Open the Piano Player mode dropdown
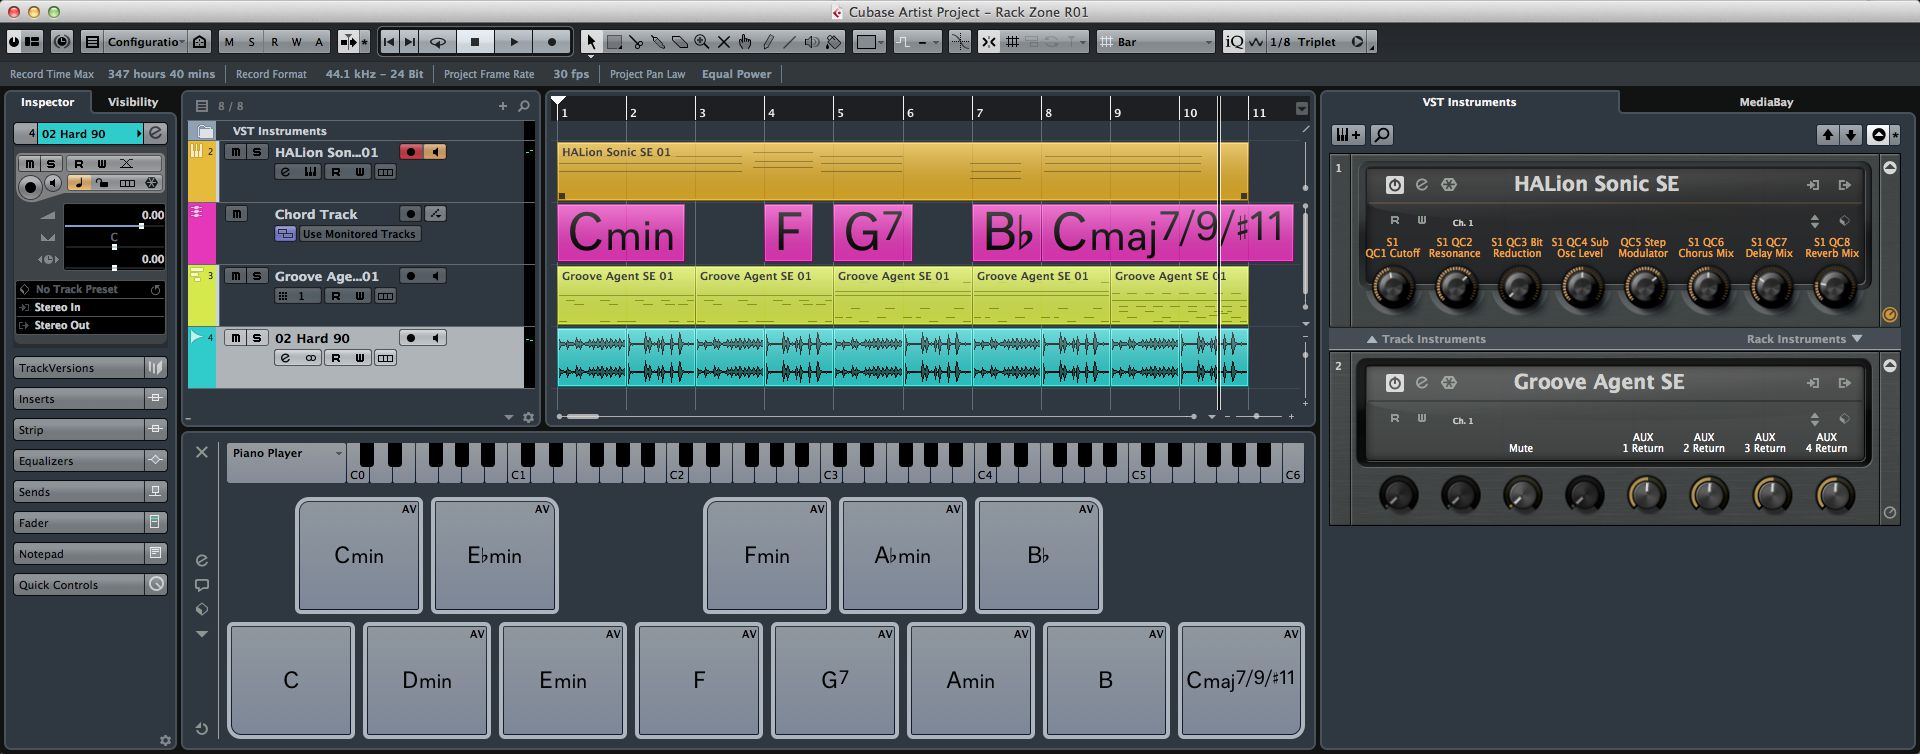Viewport: 1920px width, 754px height. tap(286, 453)
